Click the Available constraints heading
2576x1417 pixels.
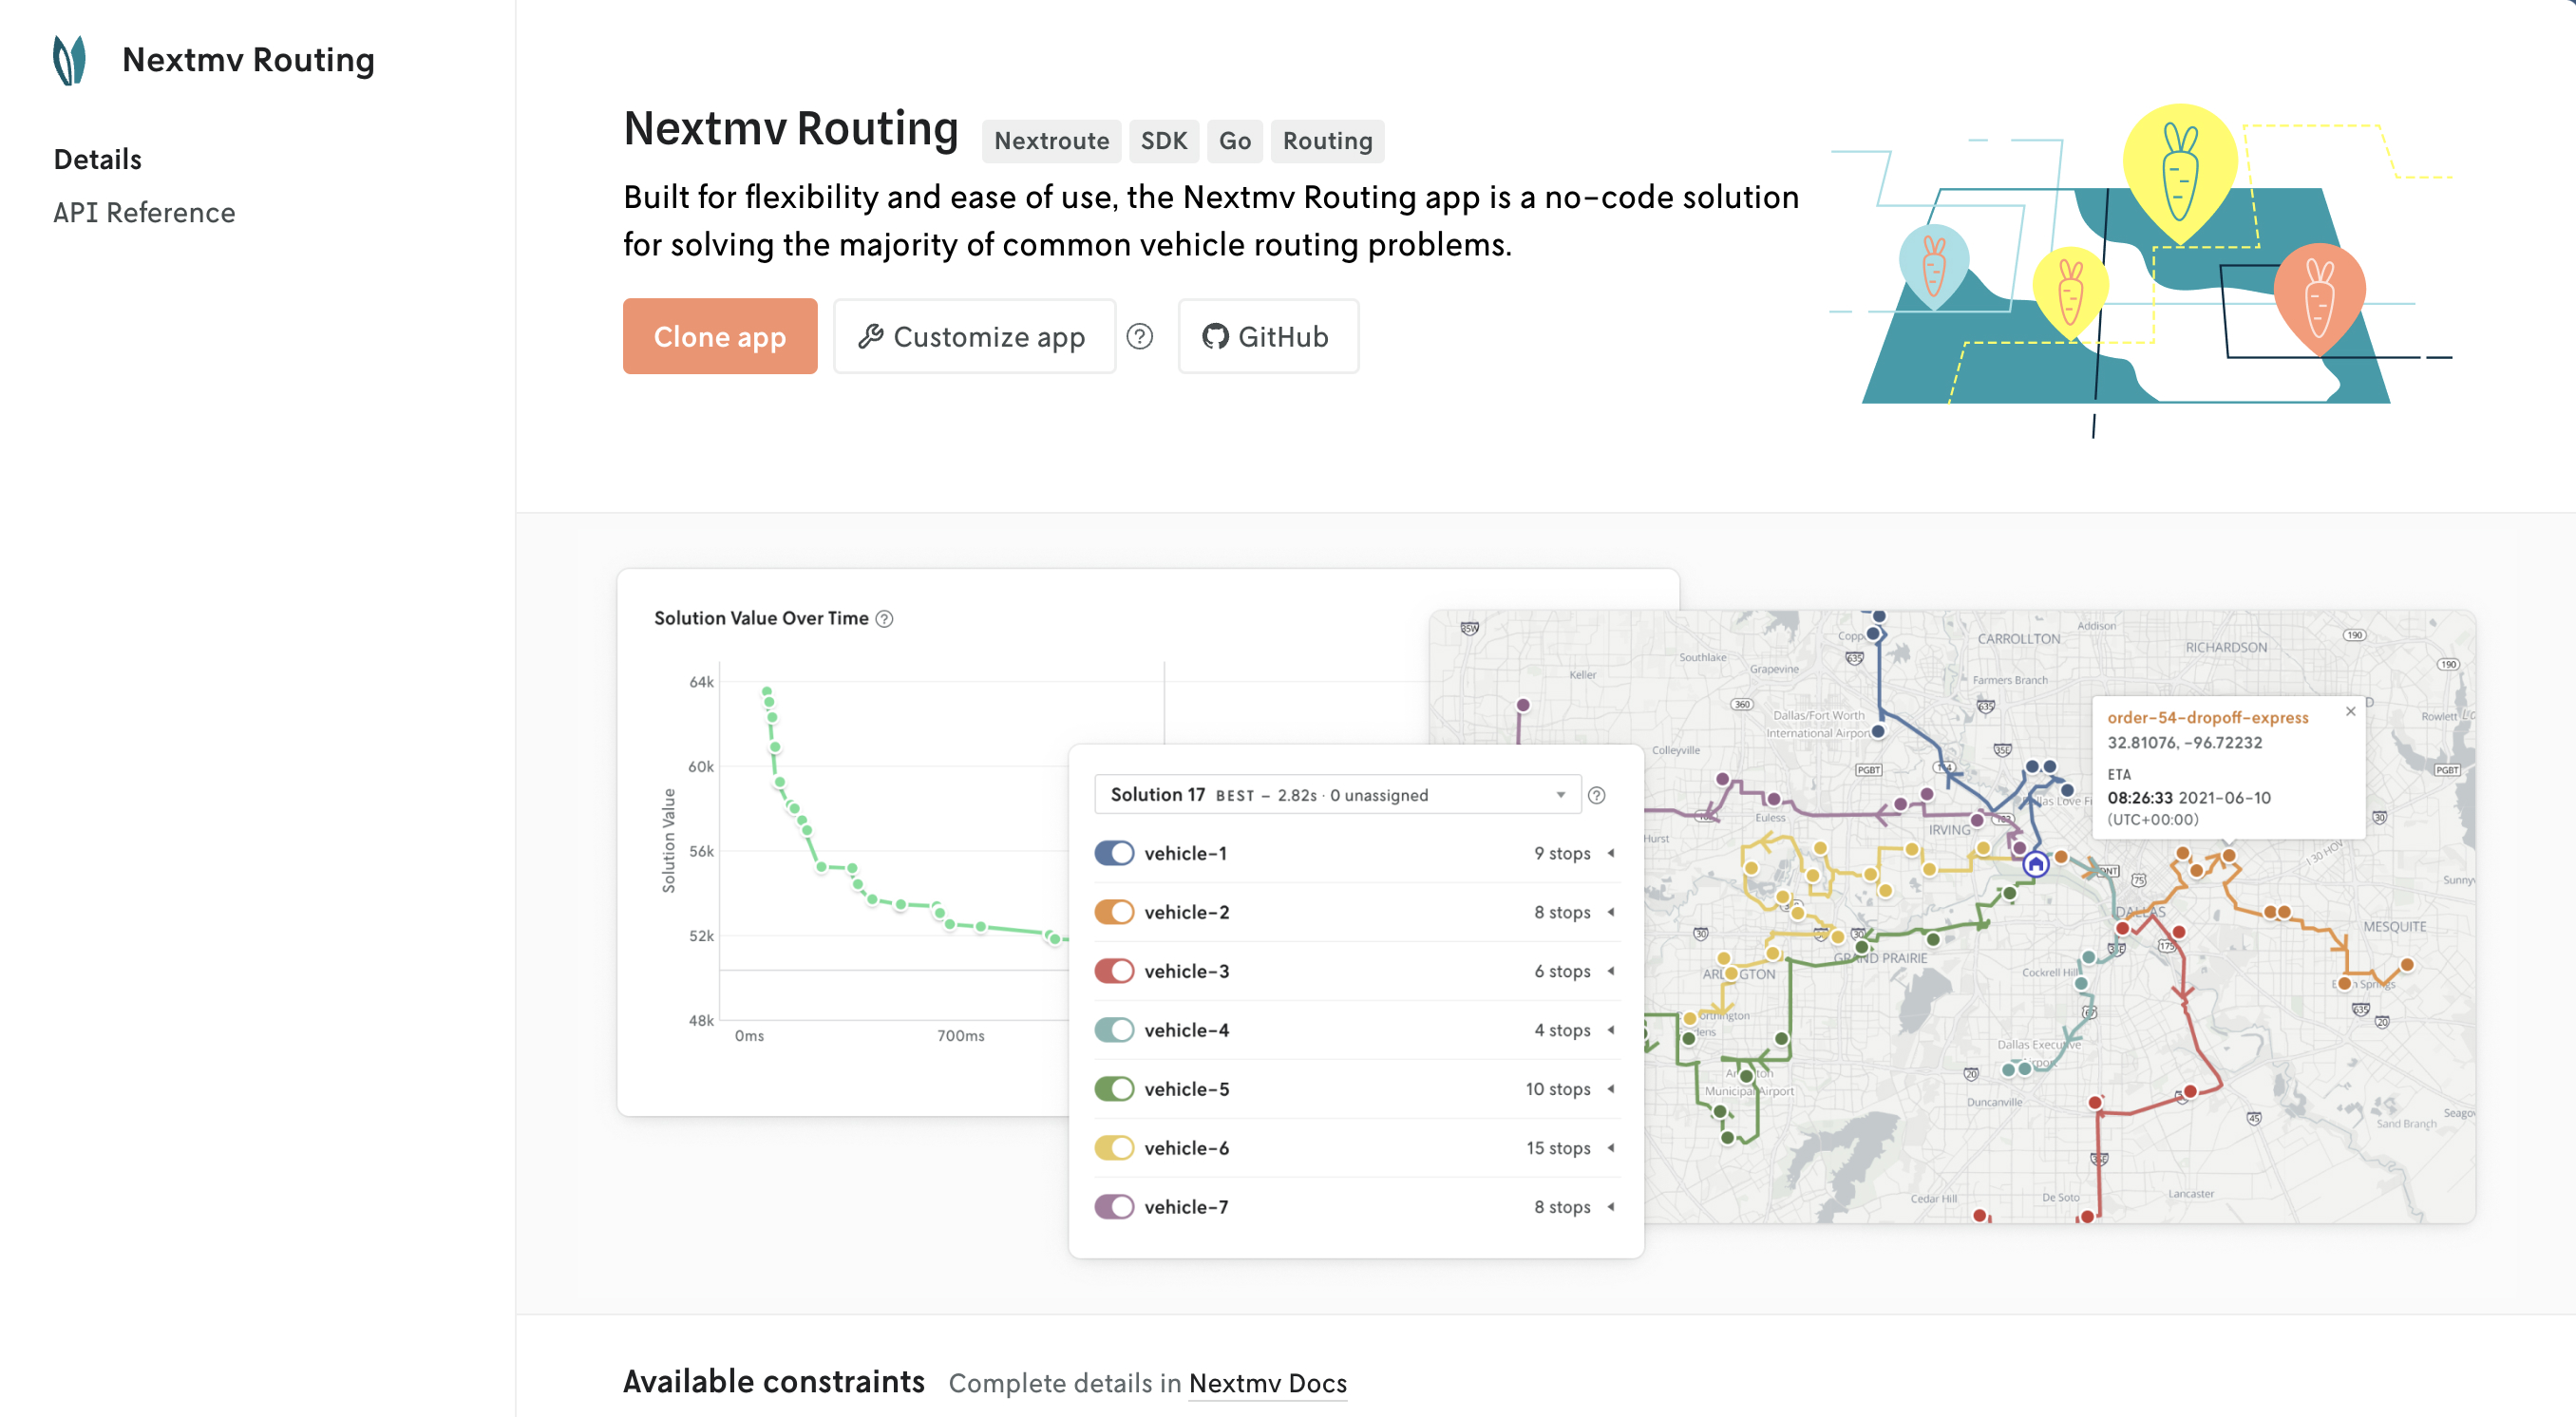coord(773,1382)
